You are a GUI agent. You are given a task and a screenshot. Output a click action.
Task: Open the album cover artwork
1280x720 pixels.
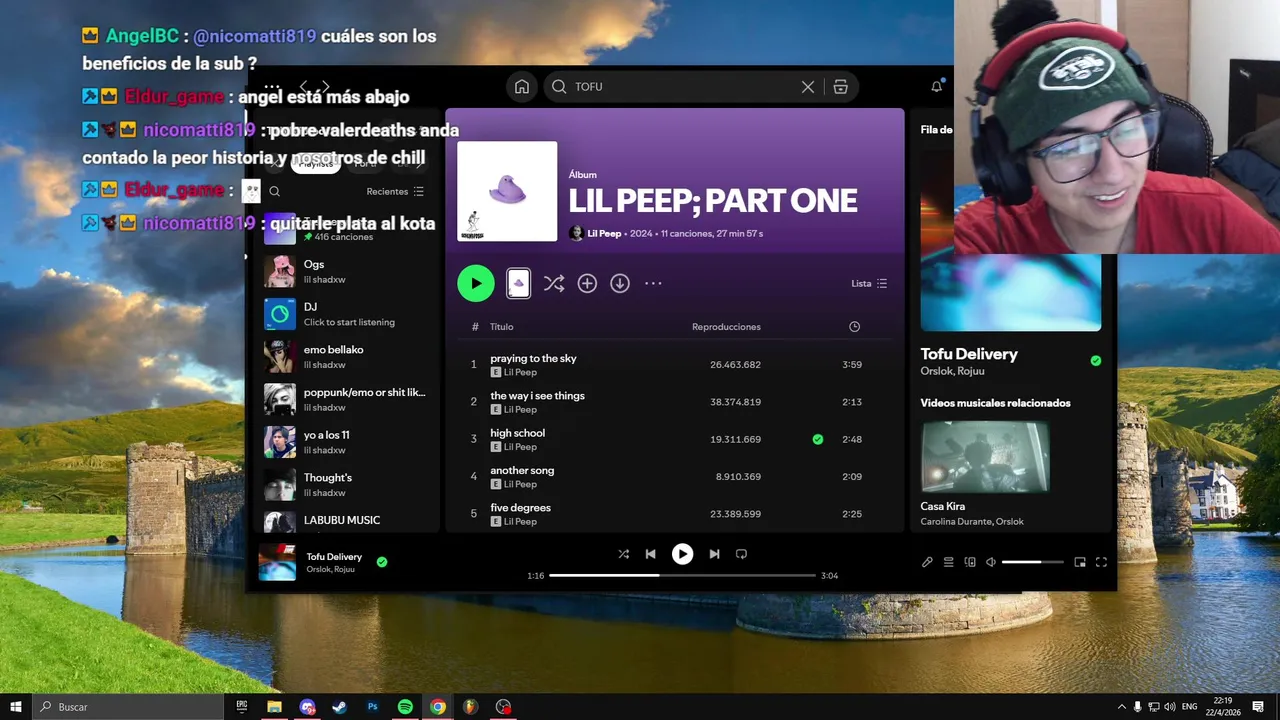tap(507, 191)
